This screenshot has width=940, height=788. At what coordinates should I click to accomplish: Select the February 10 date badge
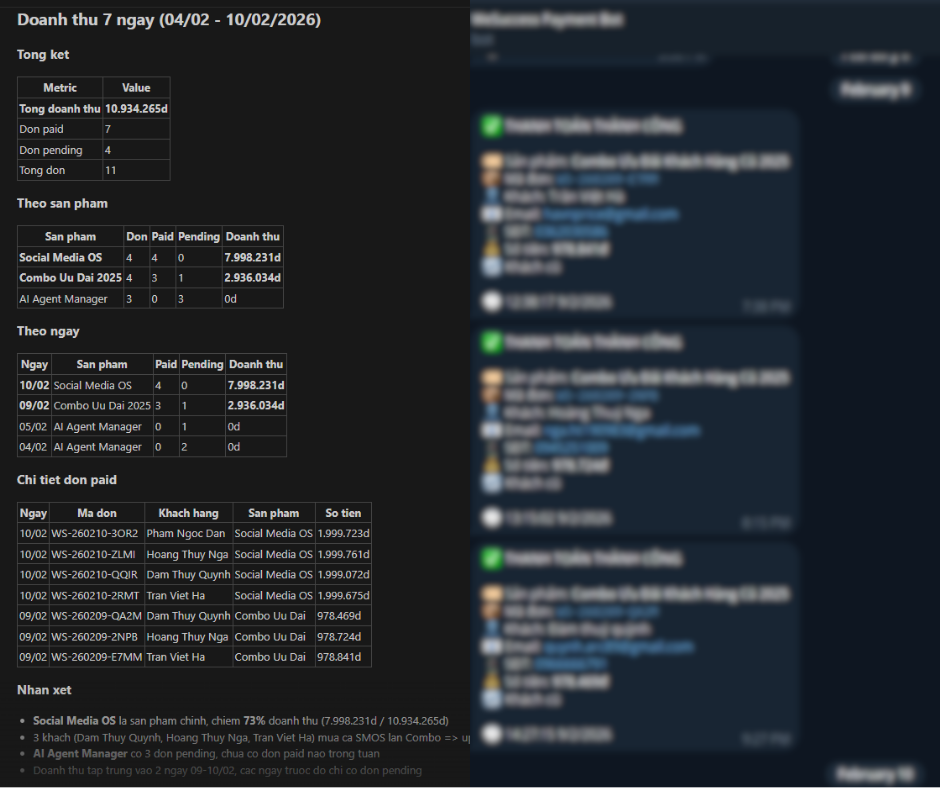(872, 773)
